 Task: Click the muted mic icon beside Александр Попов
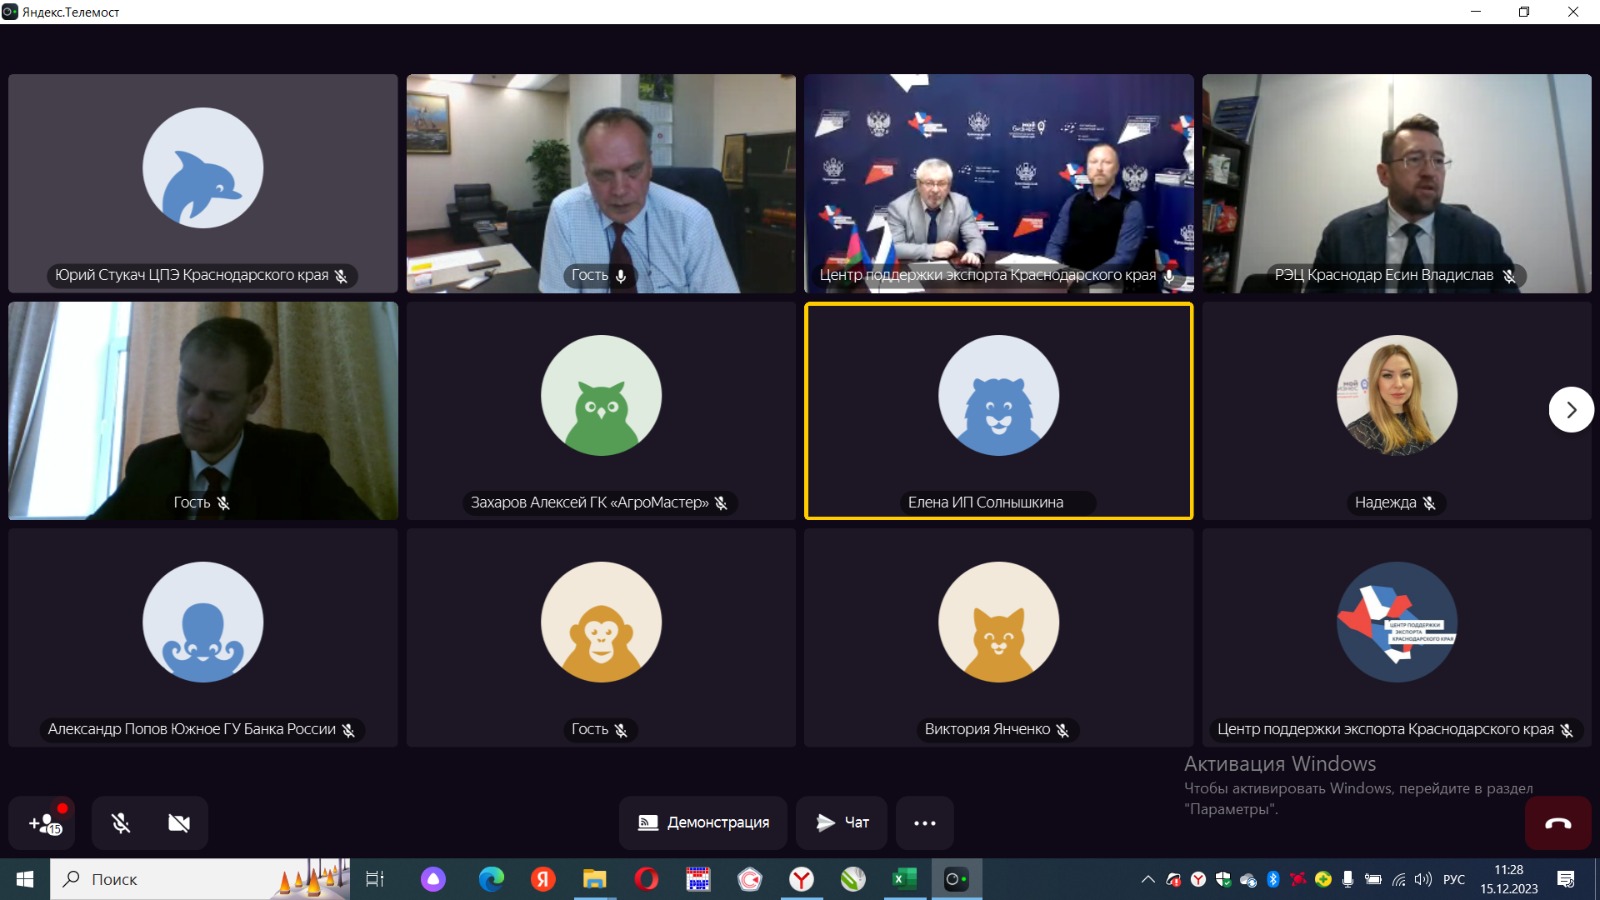[348, 730]
